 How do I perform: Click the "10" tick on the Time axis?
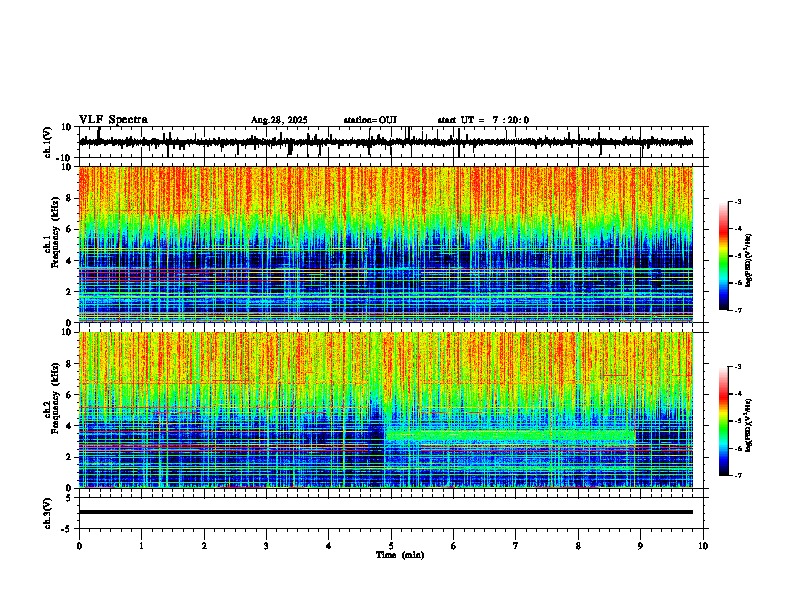703,546
